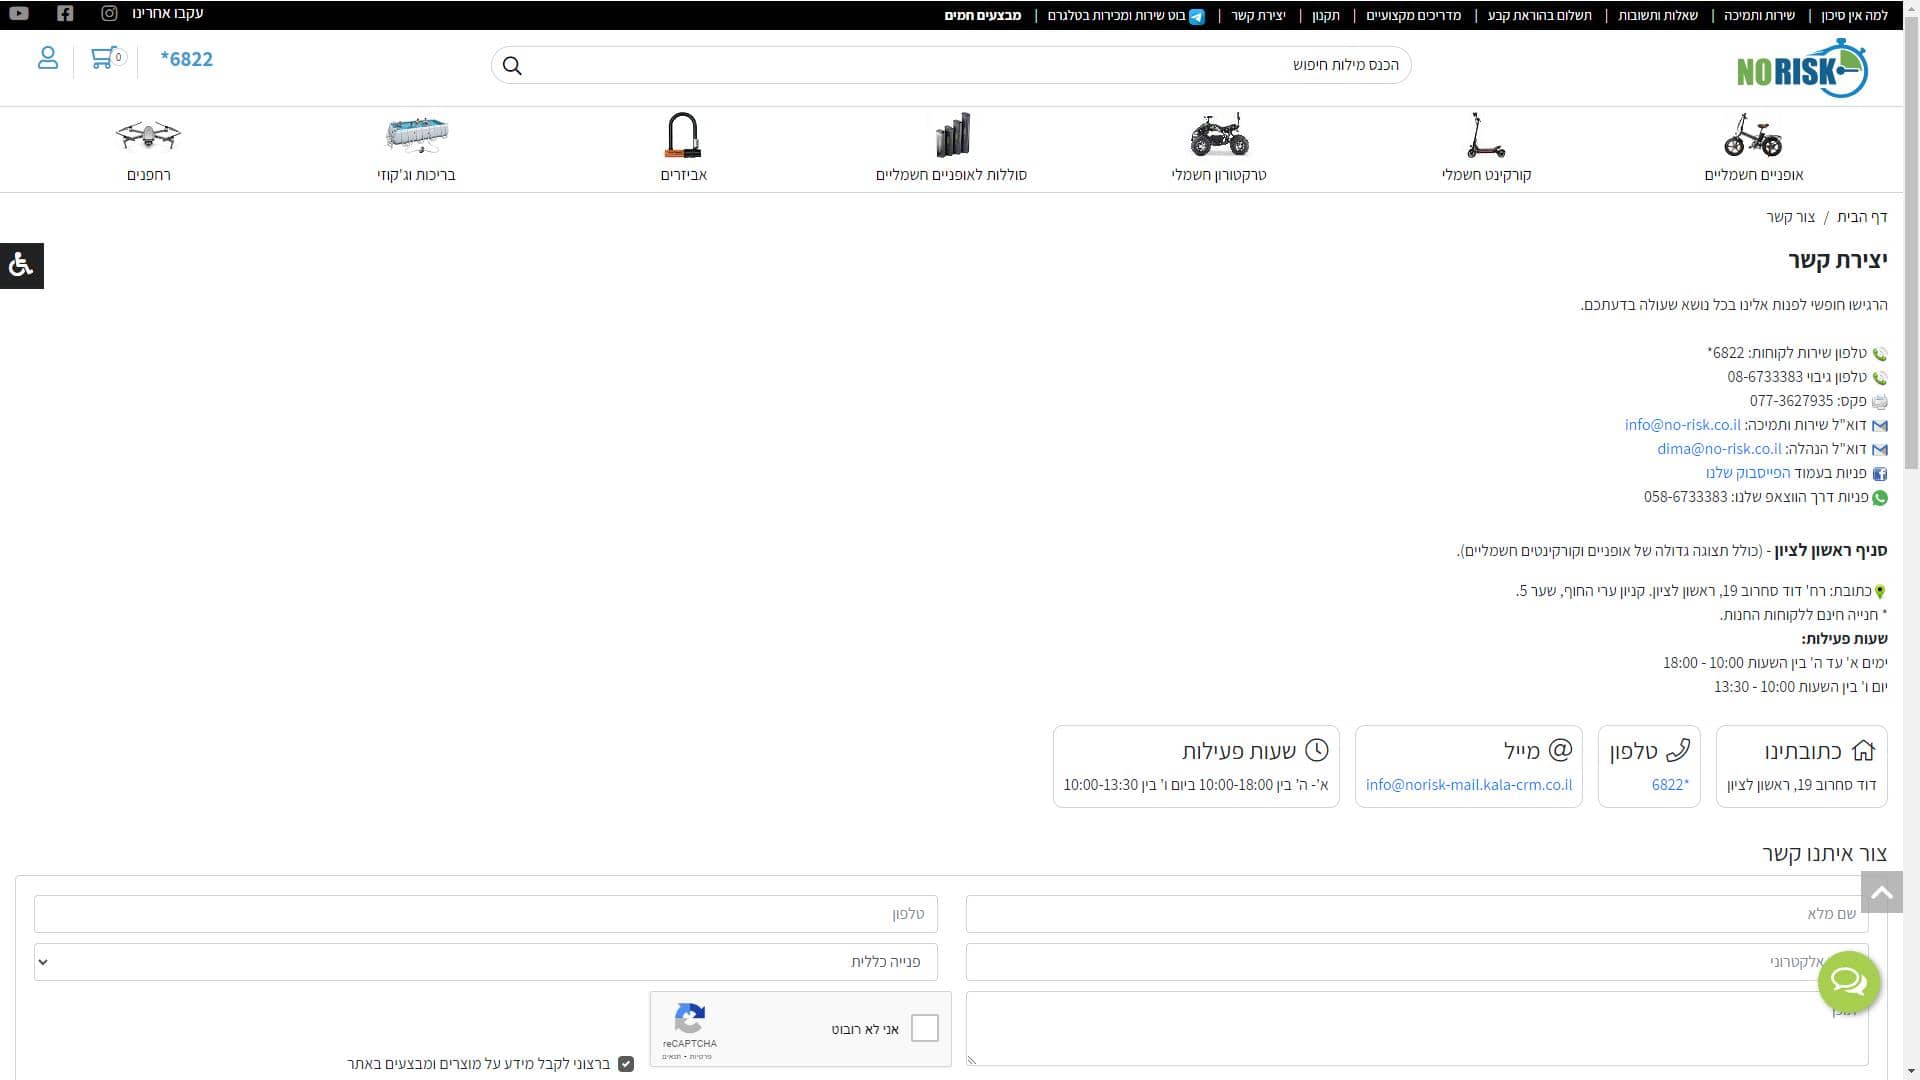Screen dimensions: 1920x1080
Task: Click the info@no-risk.co.il email link
Action: coord(1682,425)
